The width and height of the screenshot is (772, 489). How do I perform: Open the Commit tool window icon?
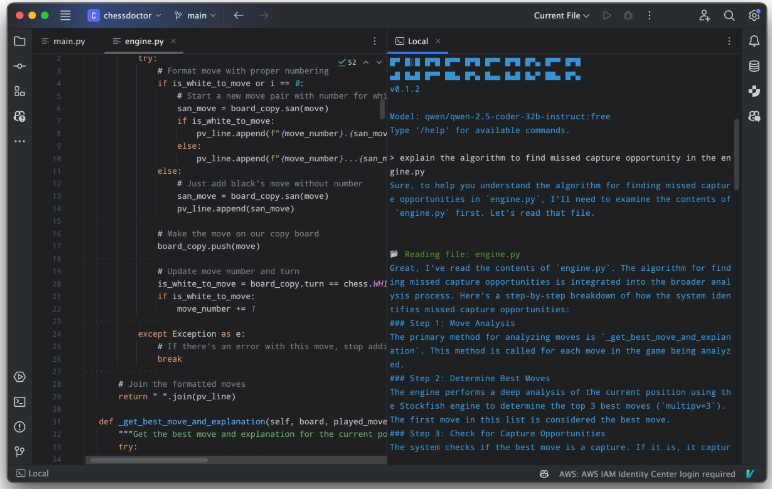click(x=20, y=66)
